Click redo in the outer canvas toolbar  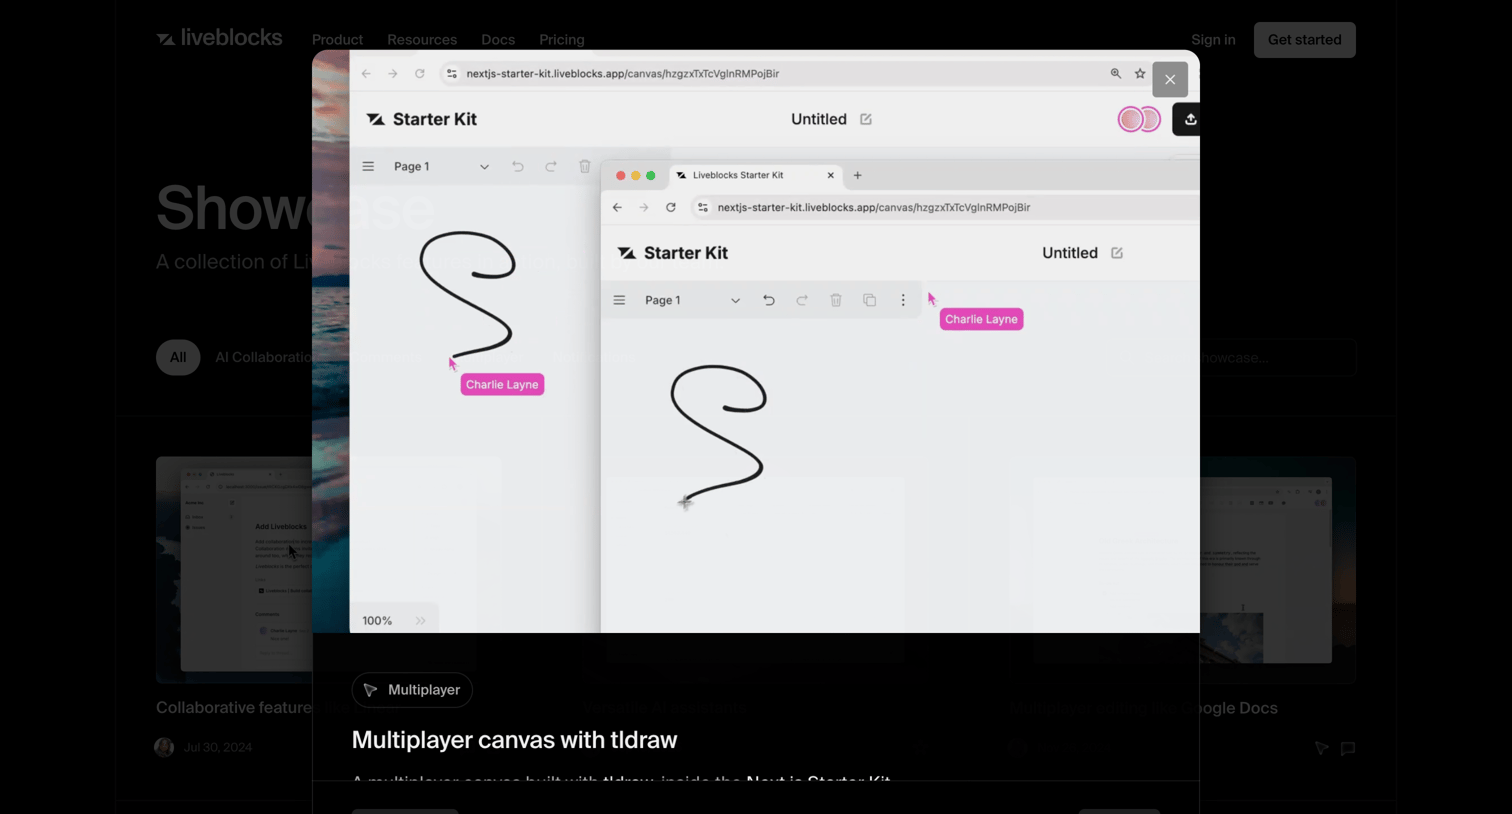tap(551, 166)
